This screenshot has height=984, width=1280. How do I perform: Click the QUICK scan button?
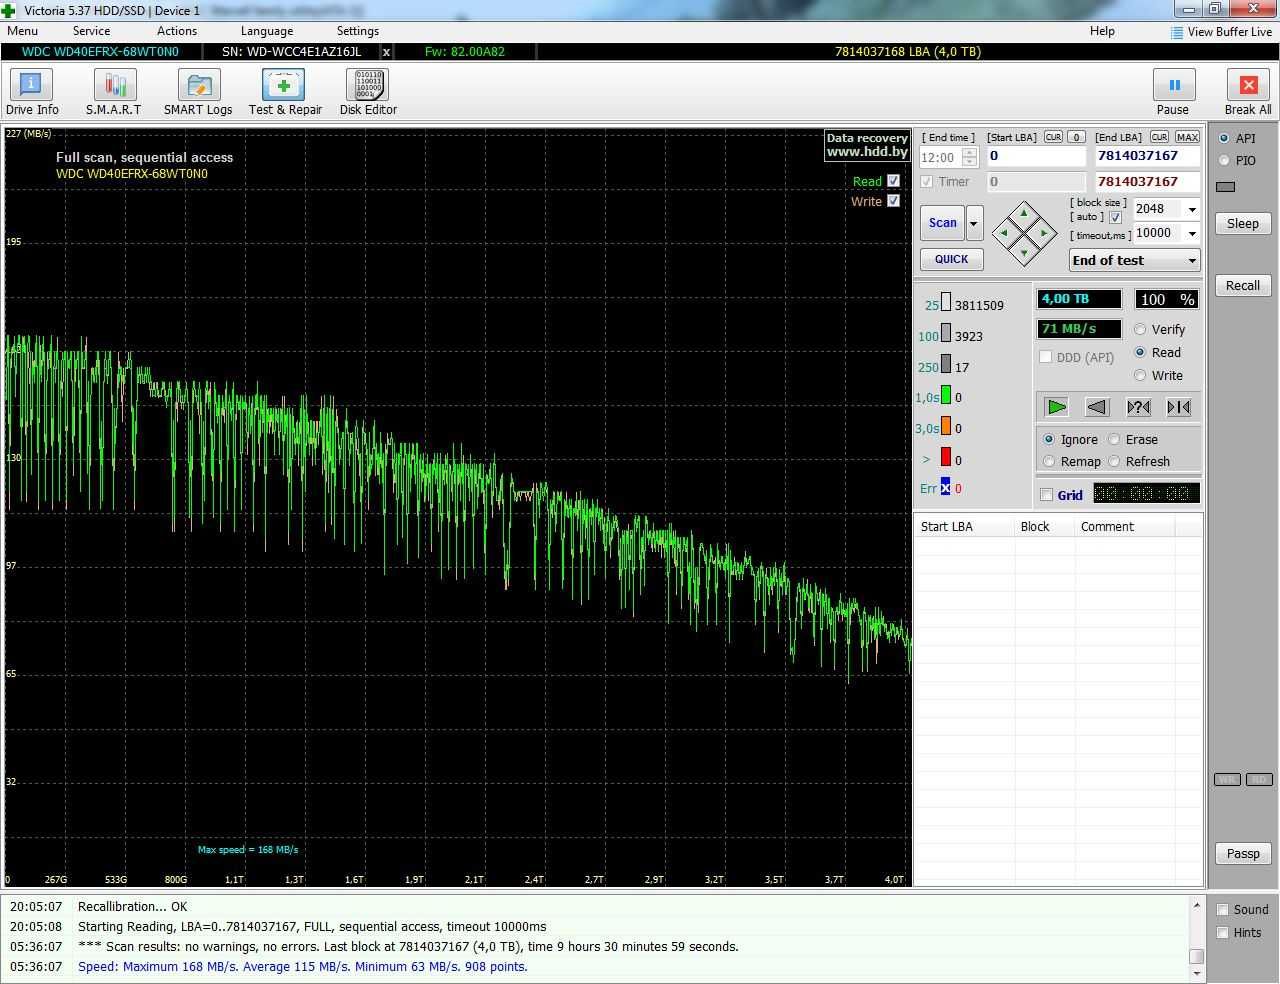pyautogui.click(x=951, y=259)
